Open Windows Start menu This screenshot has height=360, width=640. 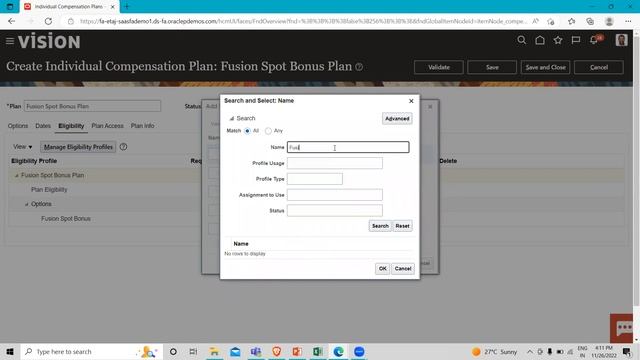tap(10, 351)
